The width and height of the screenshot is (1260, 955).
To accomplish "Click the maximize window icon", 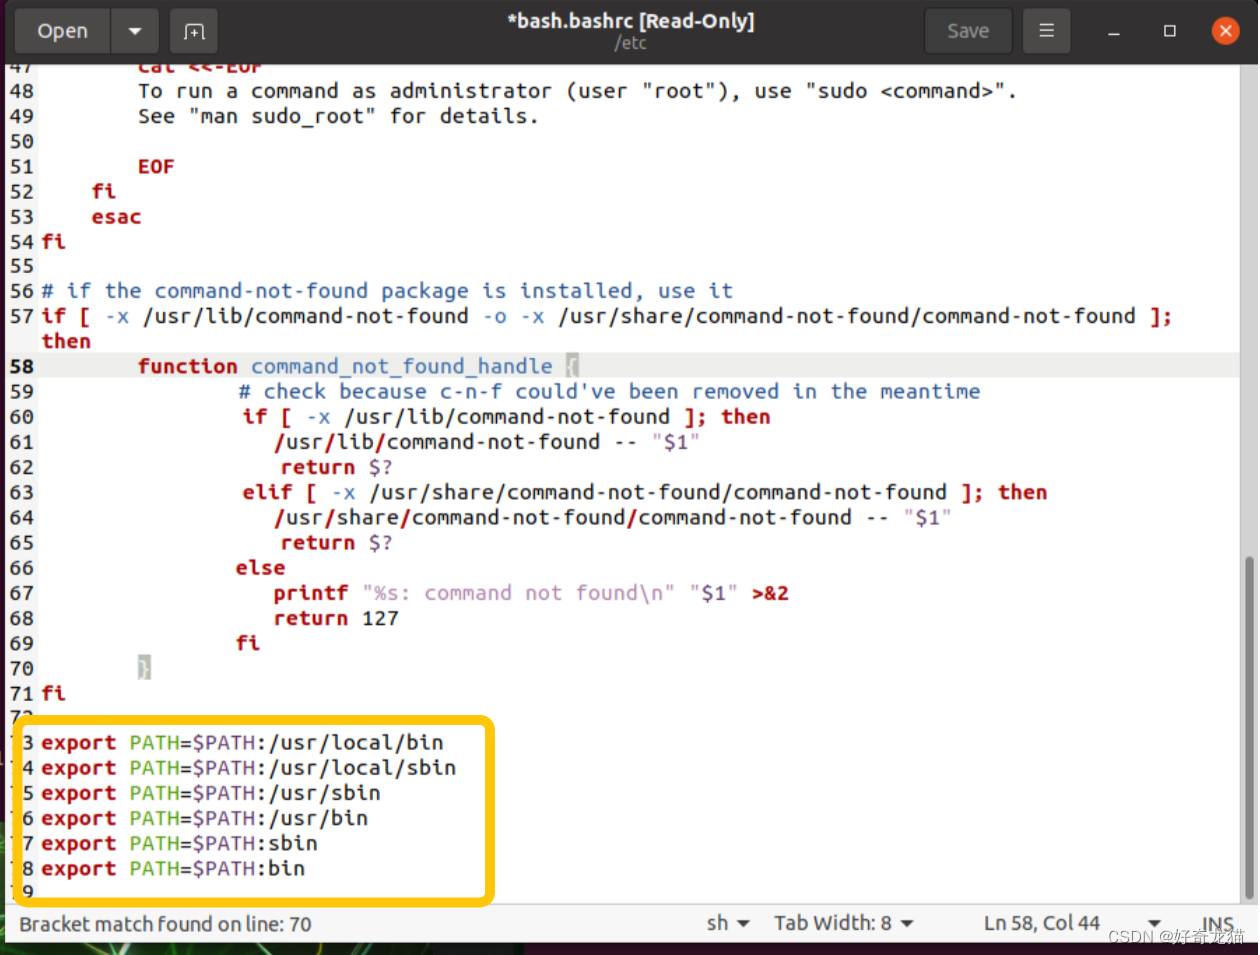I will coord(1169,31).
